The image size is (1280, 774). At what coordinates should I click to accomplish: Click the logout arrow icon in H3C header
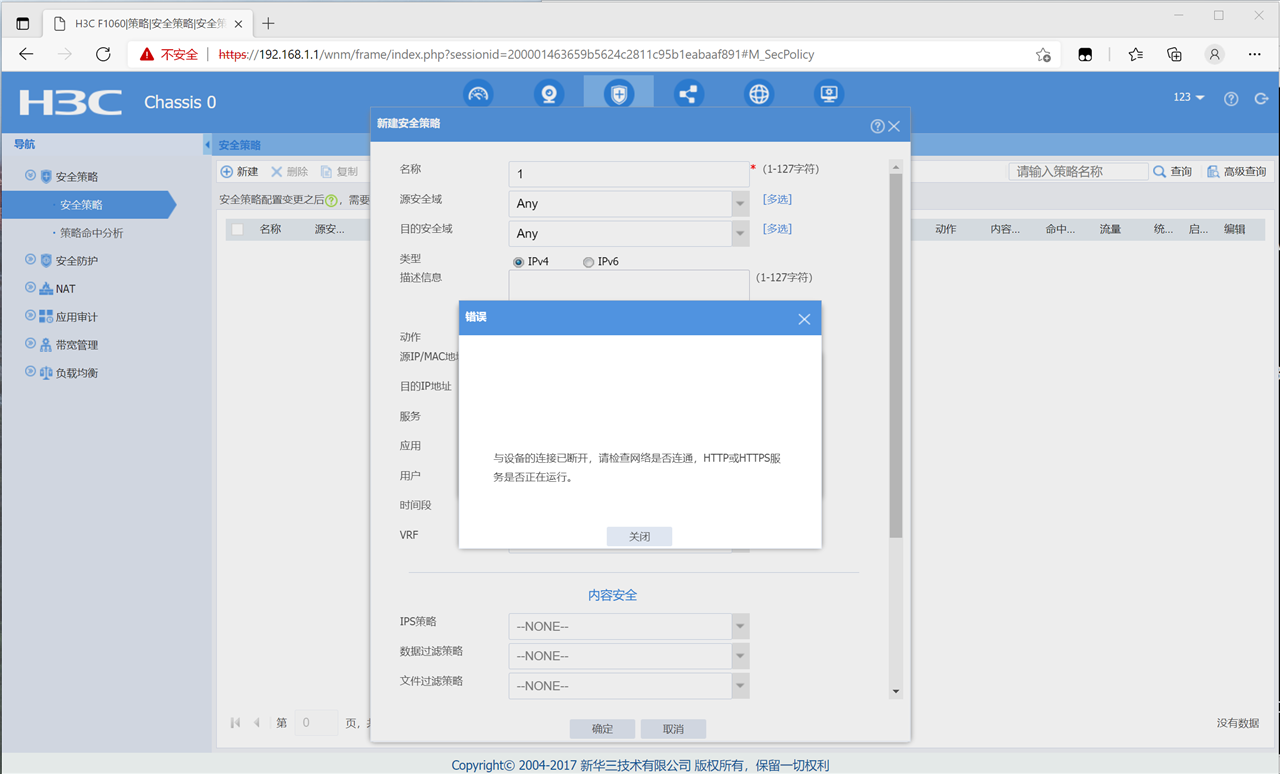[1261, 99]
